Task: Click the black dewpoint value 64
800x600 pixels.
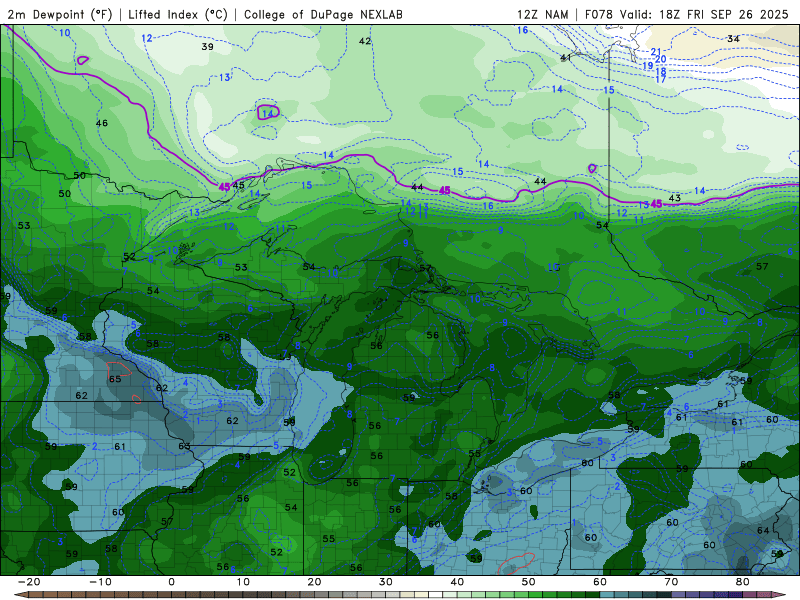Action: (x=763, y=531)
